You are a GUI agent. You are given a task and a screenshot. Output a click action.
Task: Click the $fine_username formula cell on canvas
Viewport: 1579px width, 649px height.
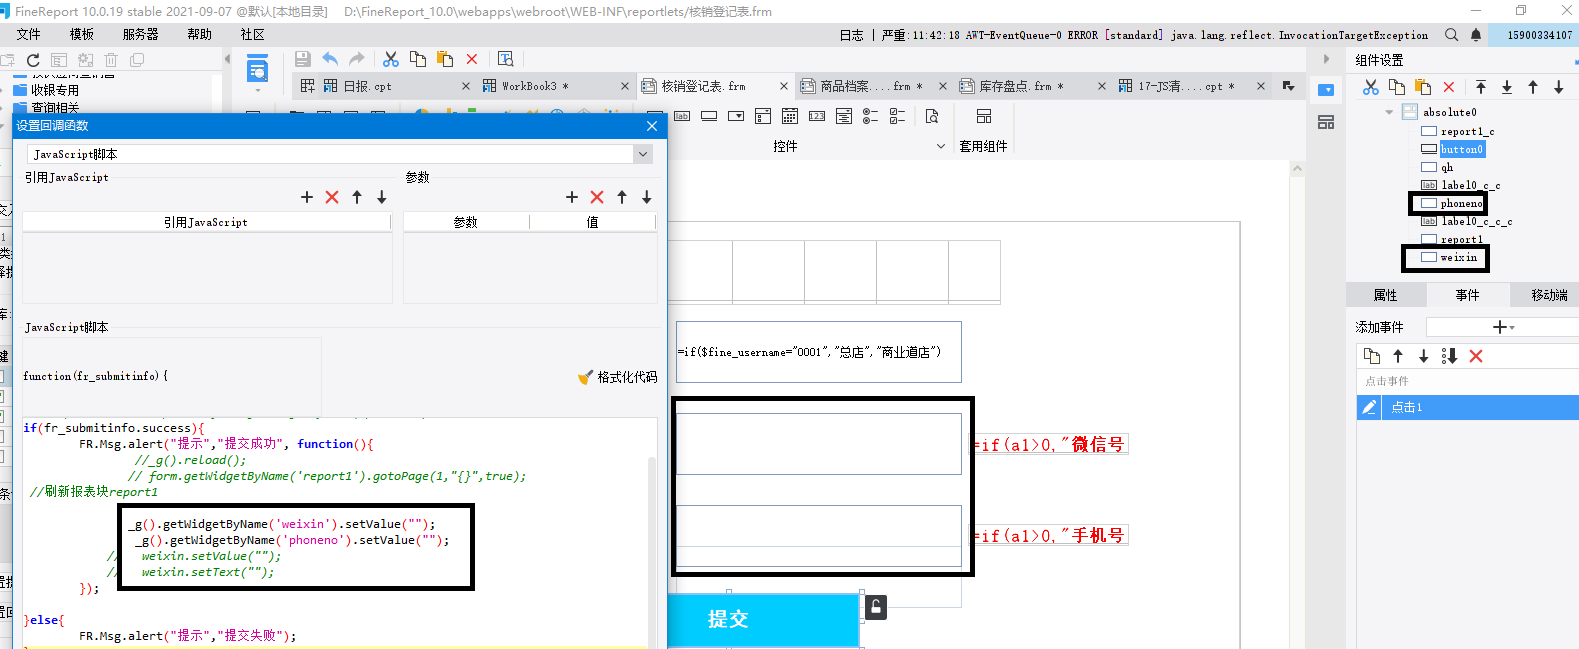[818, 352]
